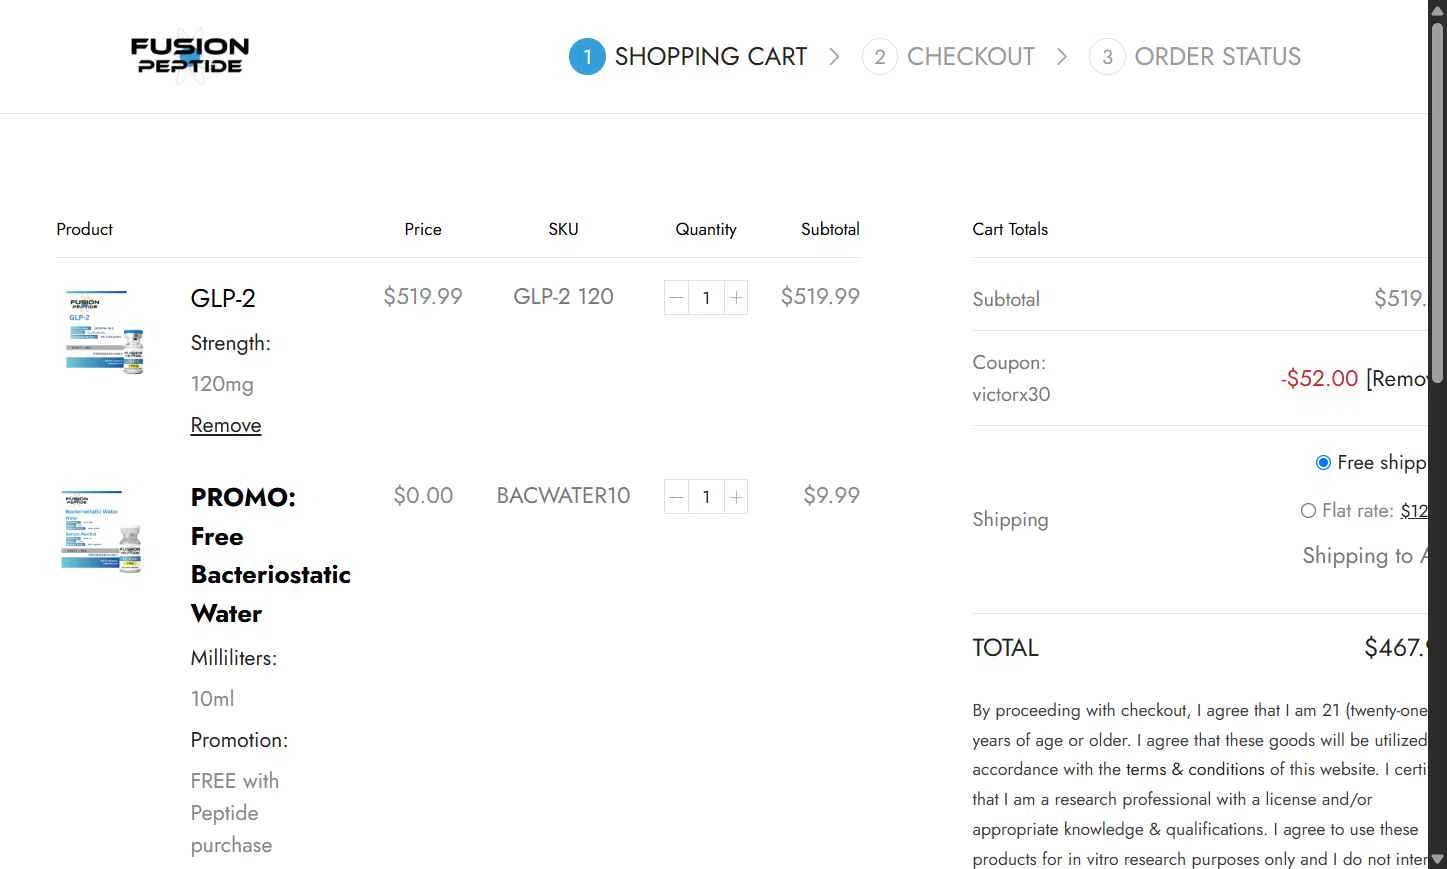Remove the victorx30 coupon

[1397, 378]
